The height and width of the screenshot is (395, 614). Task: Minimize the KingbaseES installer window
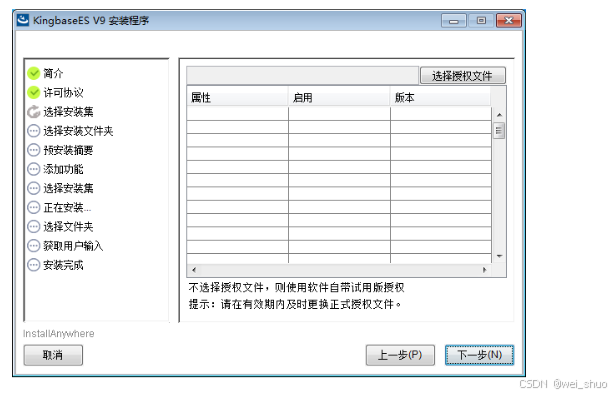453,20
